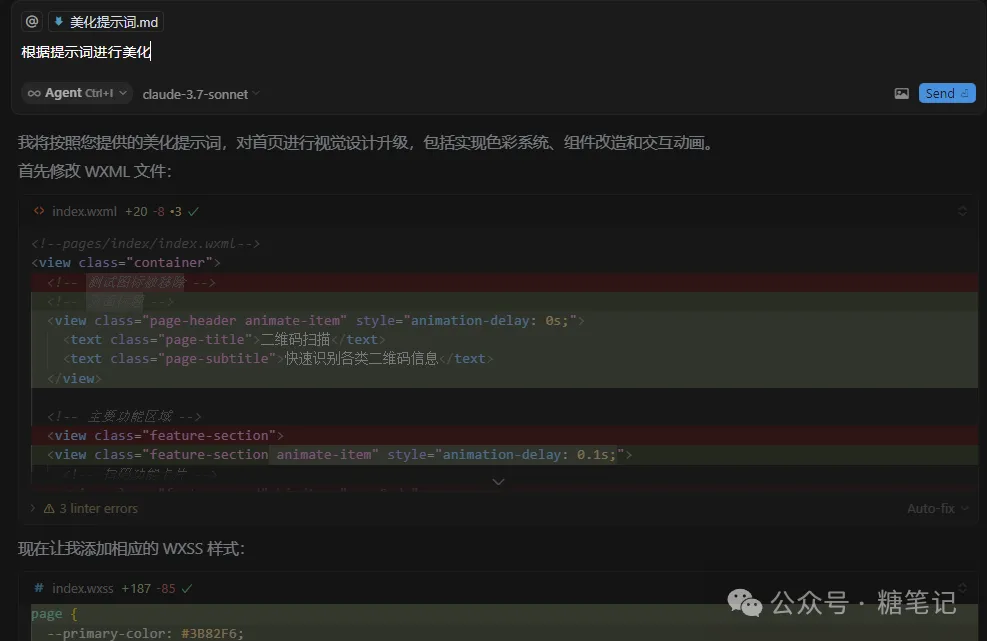This screenshot has height=641, width=987.
Task: Send the message with the Send button
Action: [x=947, y=93]
